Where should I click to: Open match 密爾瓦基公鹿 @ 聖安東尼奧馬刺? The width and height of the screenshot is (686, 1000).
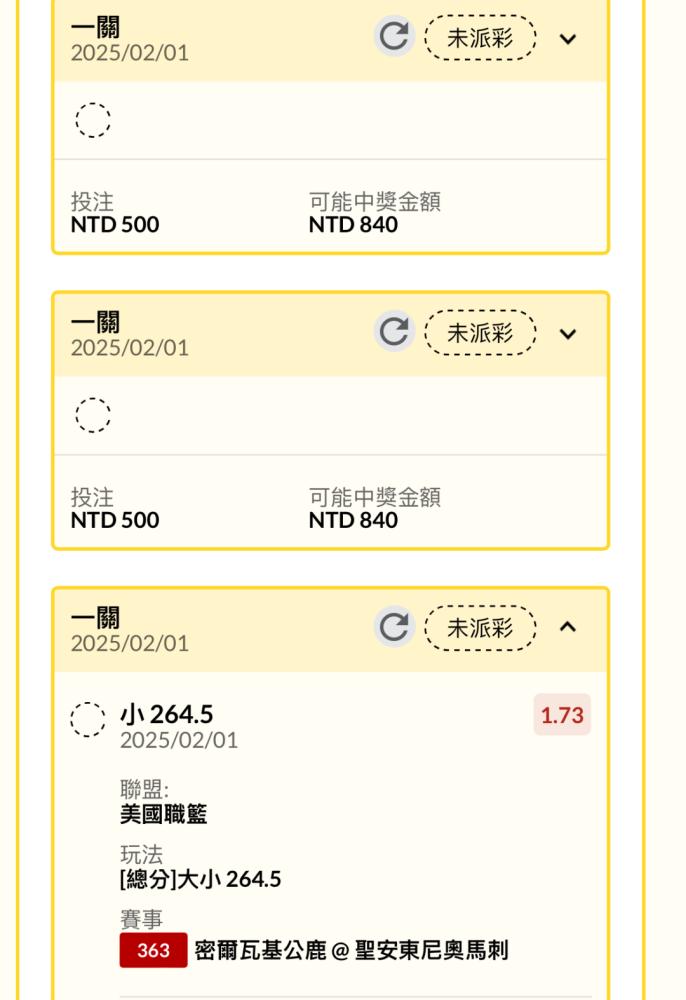(x=351, y=950)
